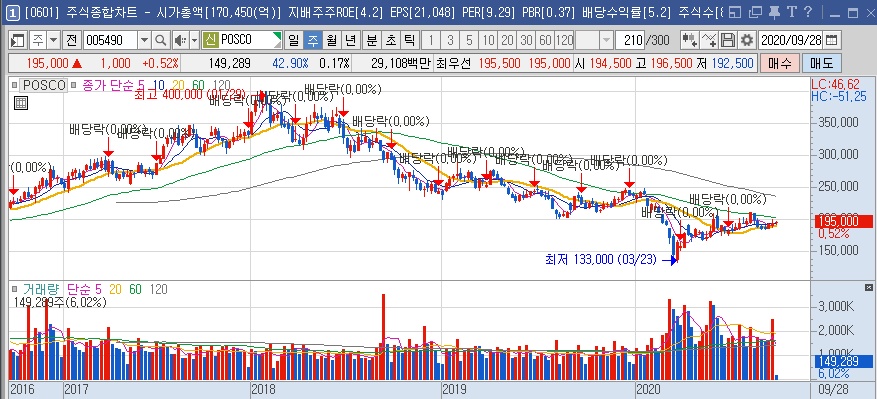Image resolution: width=877 pixels, height=399 pixels.
Task: Click the 전 button
Action: click(72, 40)
